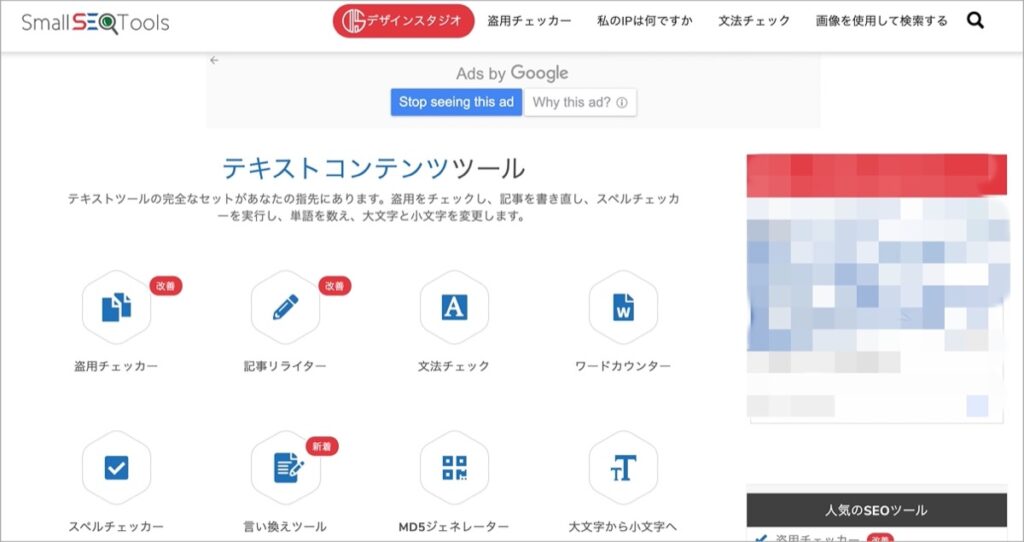Open the spell checker (スペルチェッカー) checkmark icon
The image size is (1024, 542).
point(116,468)
